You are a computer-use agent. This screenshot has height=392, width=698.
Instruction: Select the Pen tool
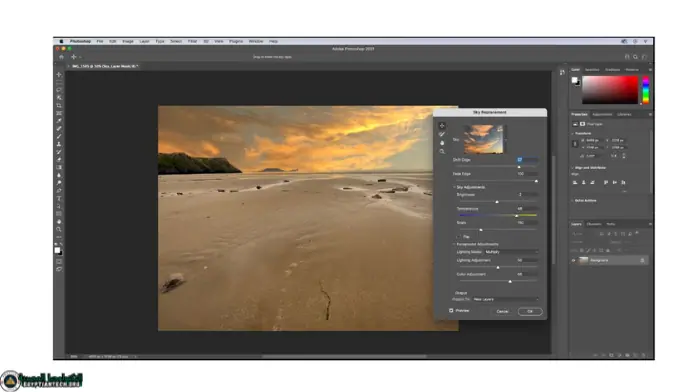tap(59, 190)
